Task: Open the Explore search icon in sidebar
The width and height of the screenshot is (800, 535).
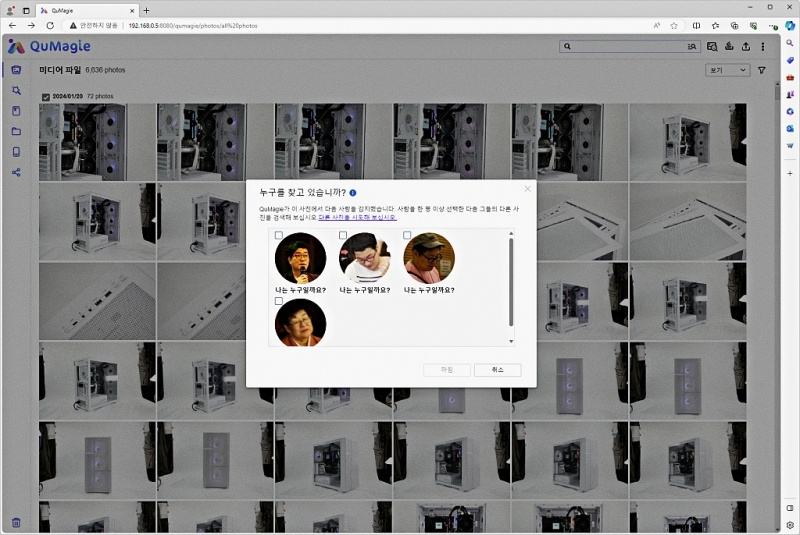Action: [16, 90]
